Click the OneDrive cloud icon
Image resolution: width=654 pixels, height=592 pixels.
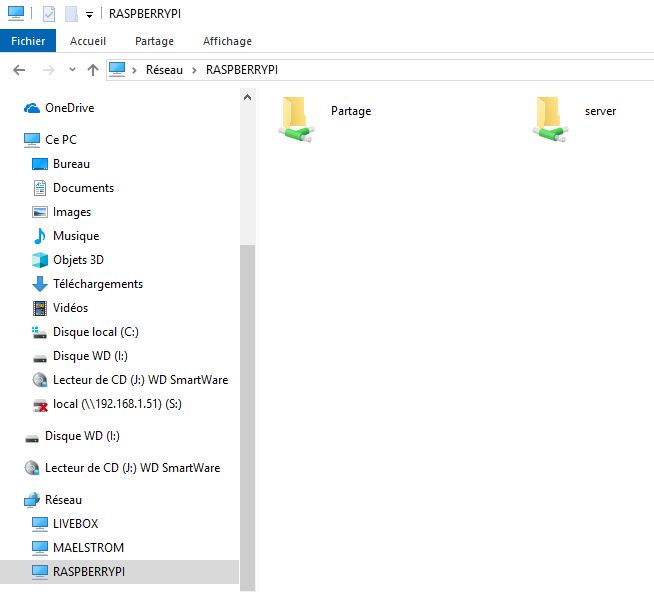(32, 108)
